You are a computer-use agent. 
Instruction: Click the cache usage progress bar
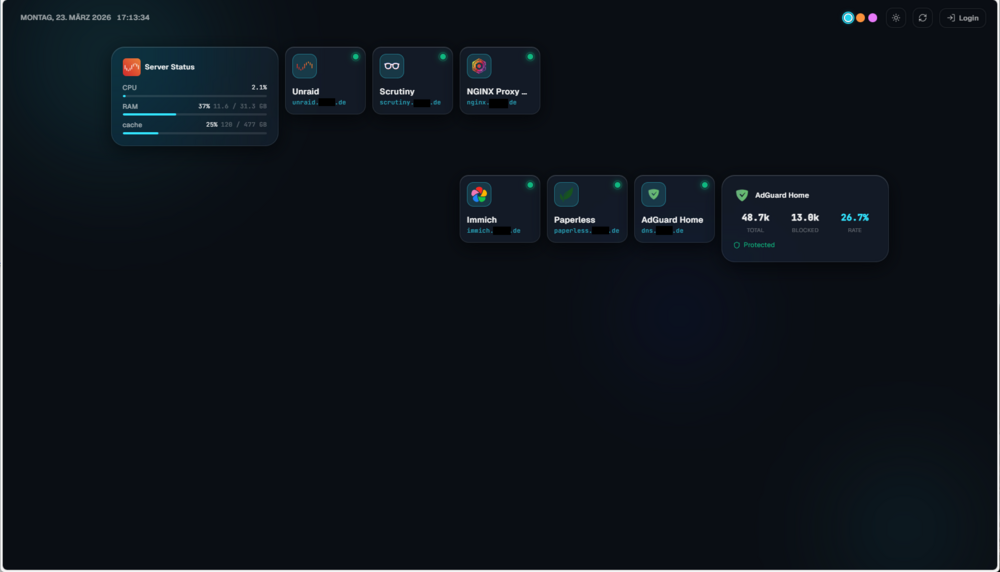click(x=195, y=133)
